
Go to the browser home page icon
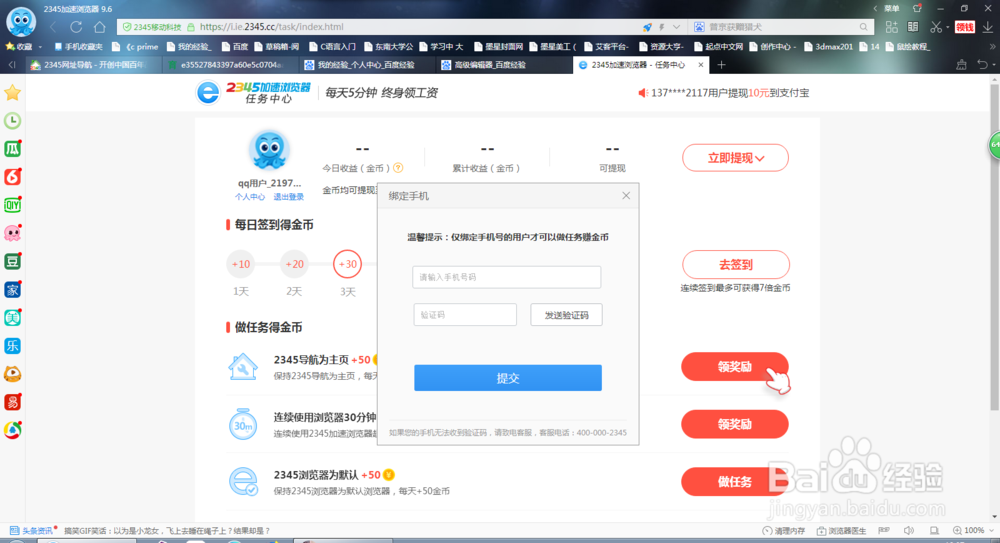[x=99, y=27]
